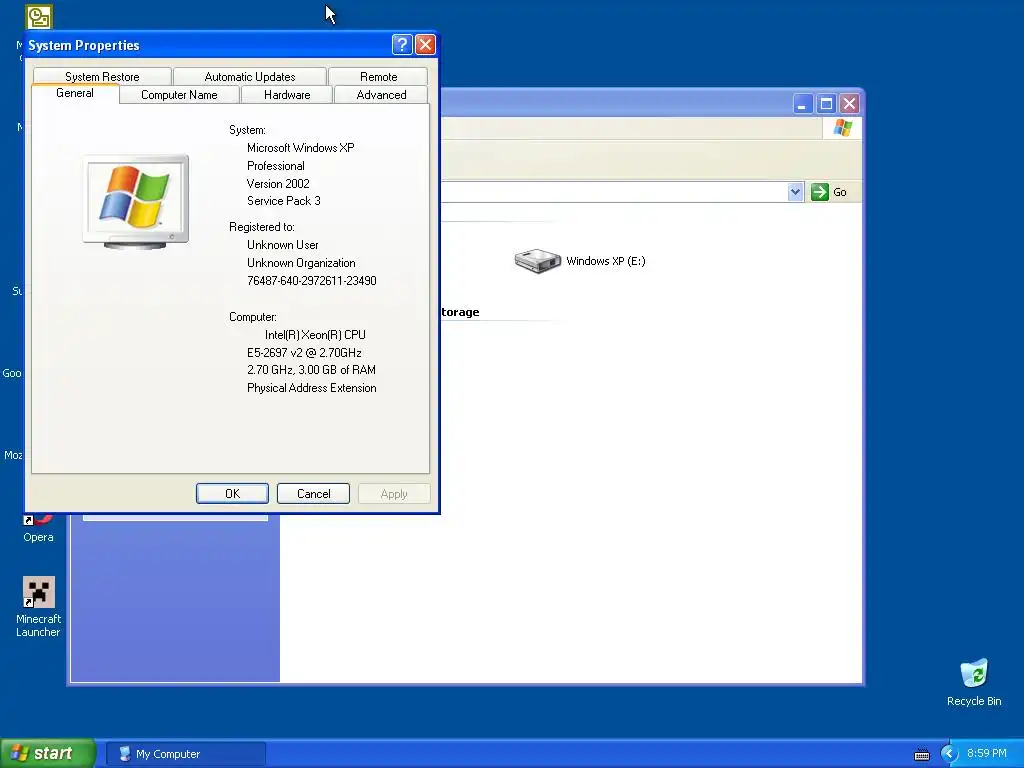Open the Remote tab
1024x768 pixels.
[x=378, y=76]
